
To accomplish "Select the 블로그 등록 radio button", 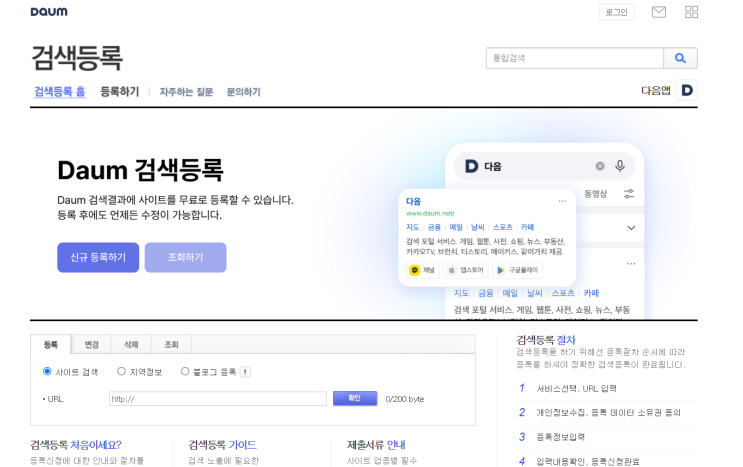I will click(x=185, y=371).
